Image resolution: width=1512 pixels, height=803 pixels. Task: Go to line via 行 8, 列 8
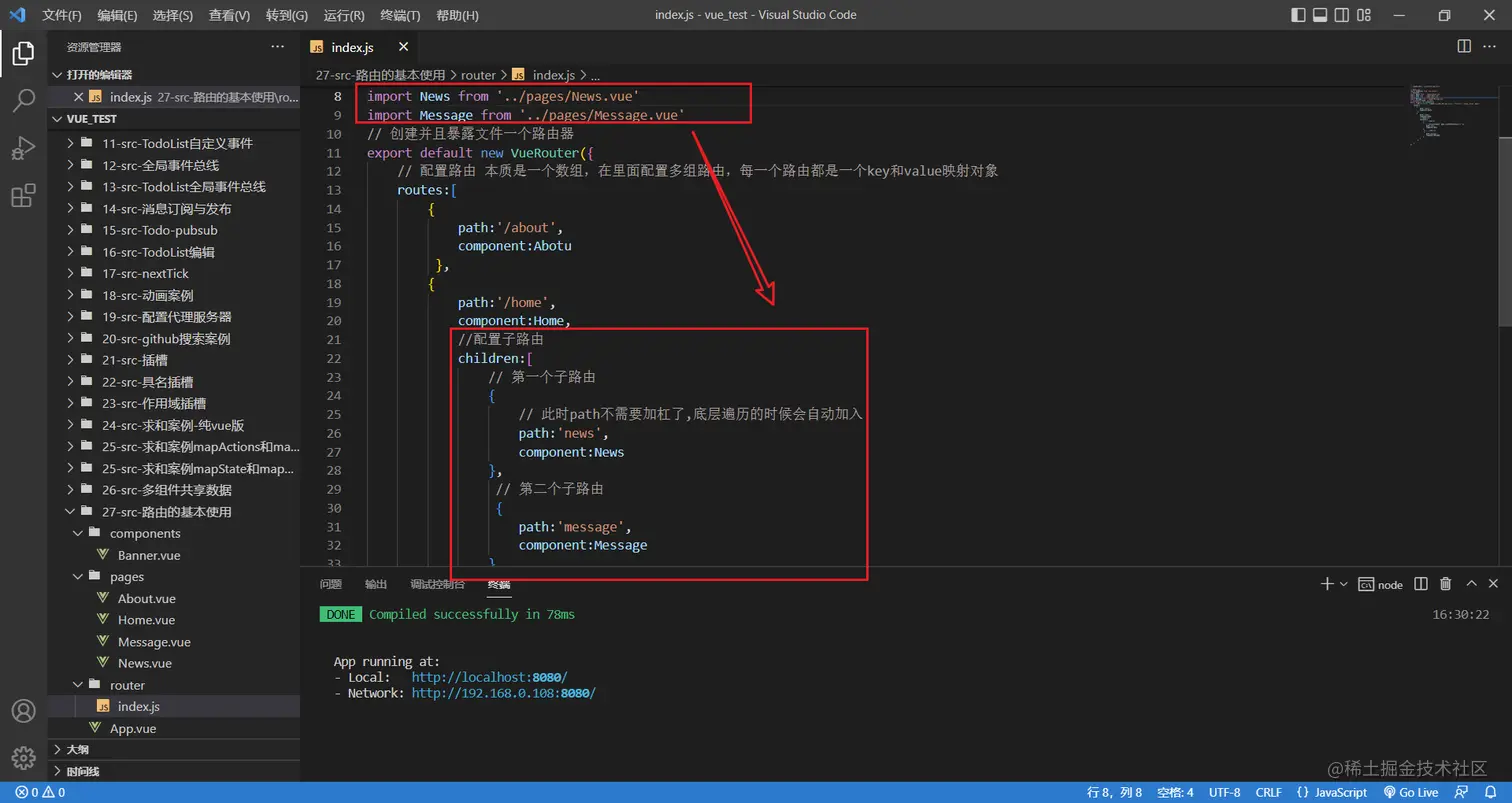[x=1114, y=792]
